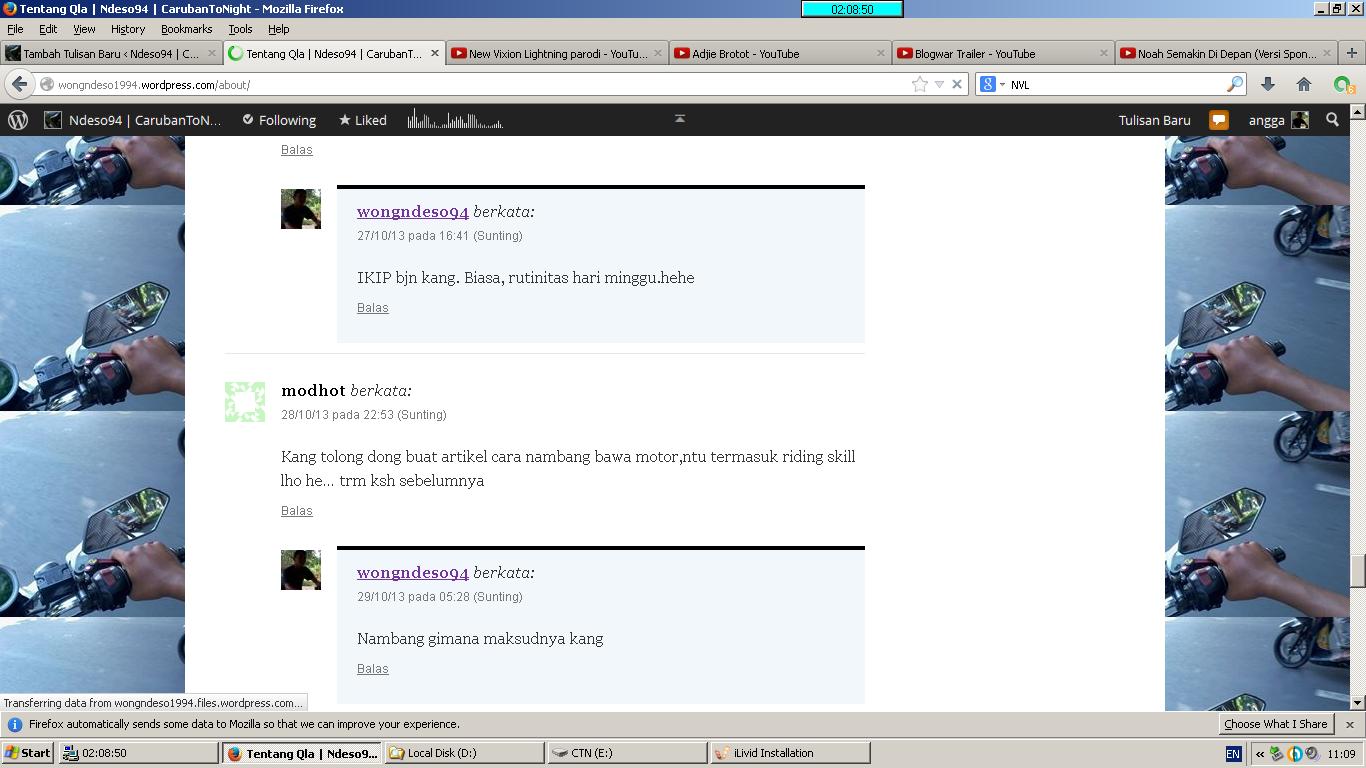Show hidden system tray icons
Image resolution: width=1366 pixels, height=768 pixels.
click(1259, 754)
